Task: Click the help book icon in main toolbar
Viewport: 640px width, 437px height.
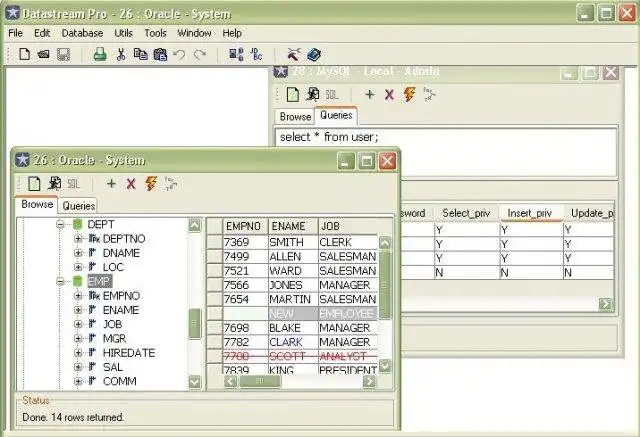Action: [314, 54]
